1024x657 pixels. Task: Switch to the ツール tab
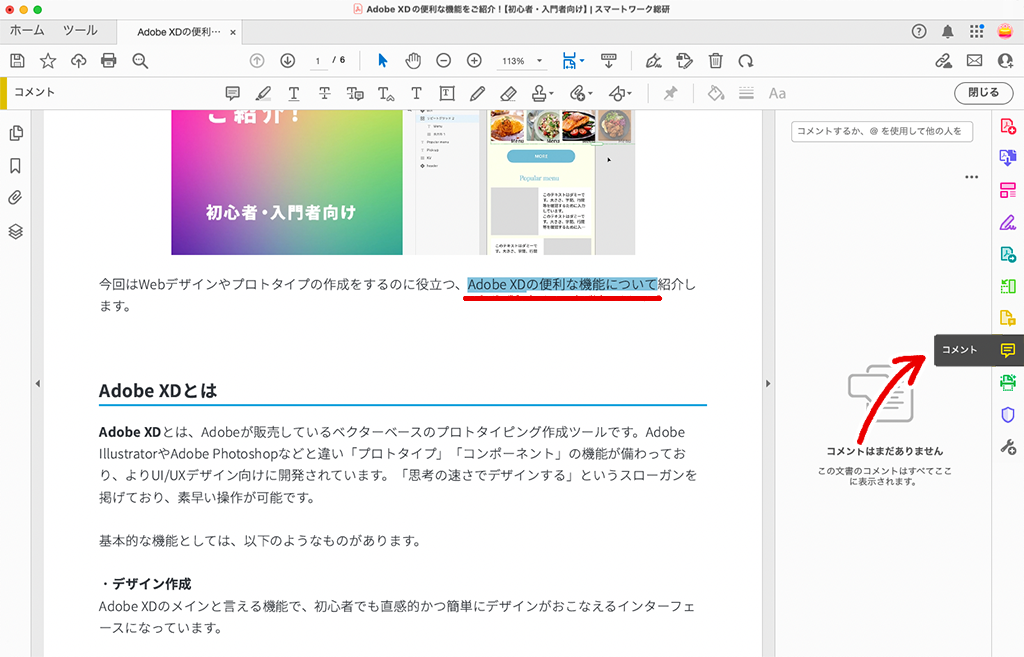click(80, 31)
